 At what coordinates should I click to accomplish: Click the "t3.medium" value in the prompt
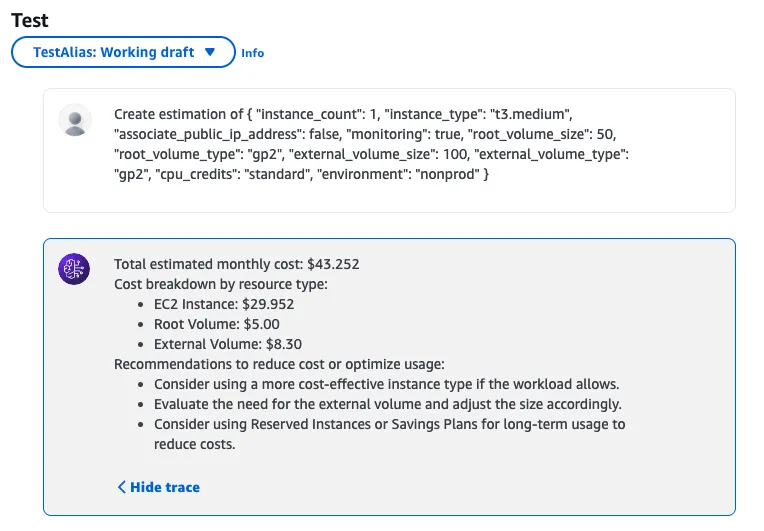tap(531, 114)
